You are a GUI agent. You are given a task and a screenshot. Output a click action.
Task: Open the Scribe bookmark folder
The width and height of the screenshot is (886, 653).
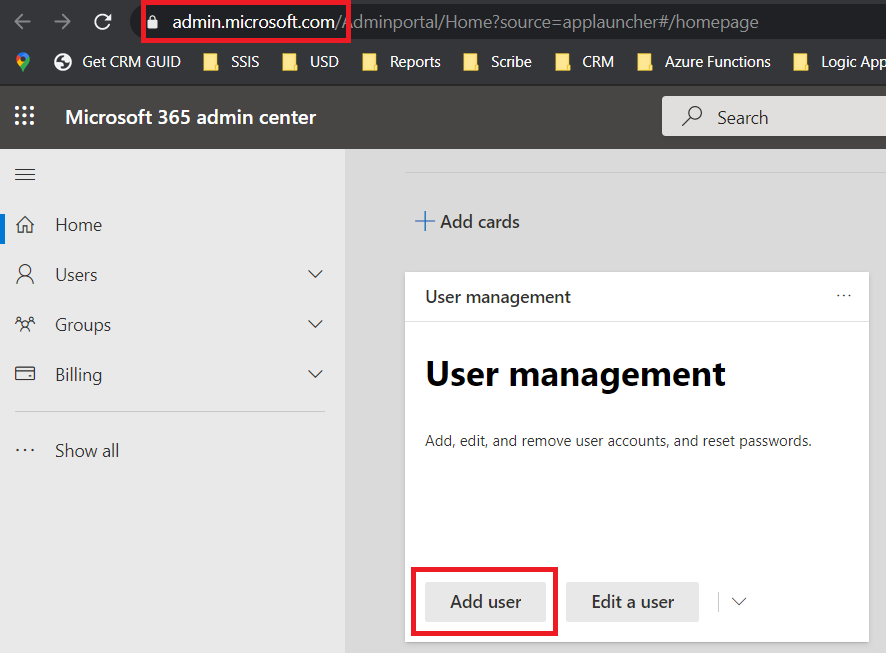[x=497, y=62]
